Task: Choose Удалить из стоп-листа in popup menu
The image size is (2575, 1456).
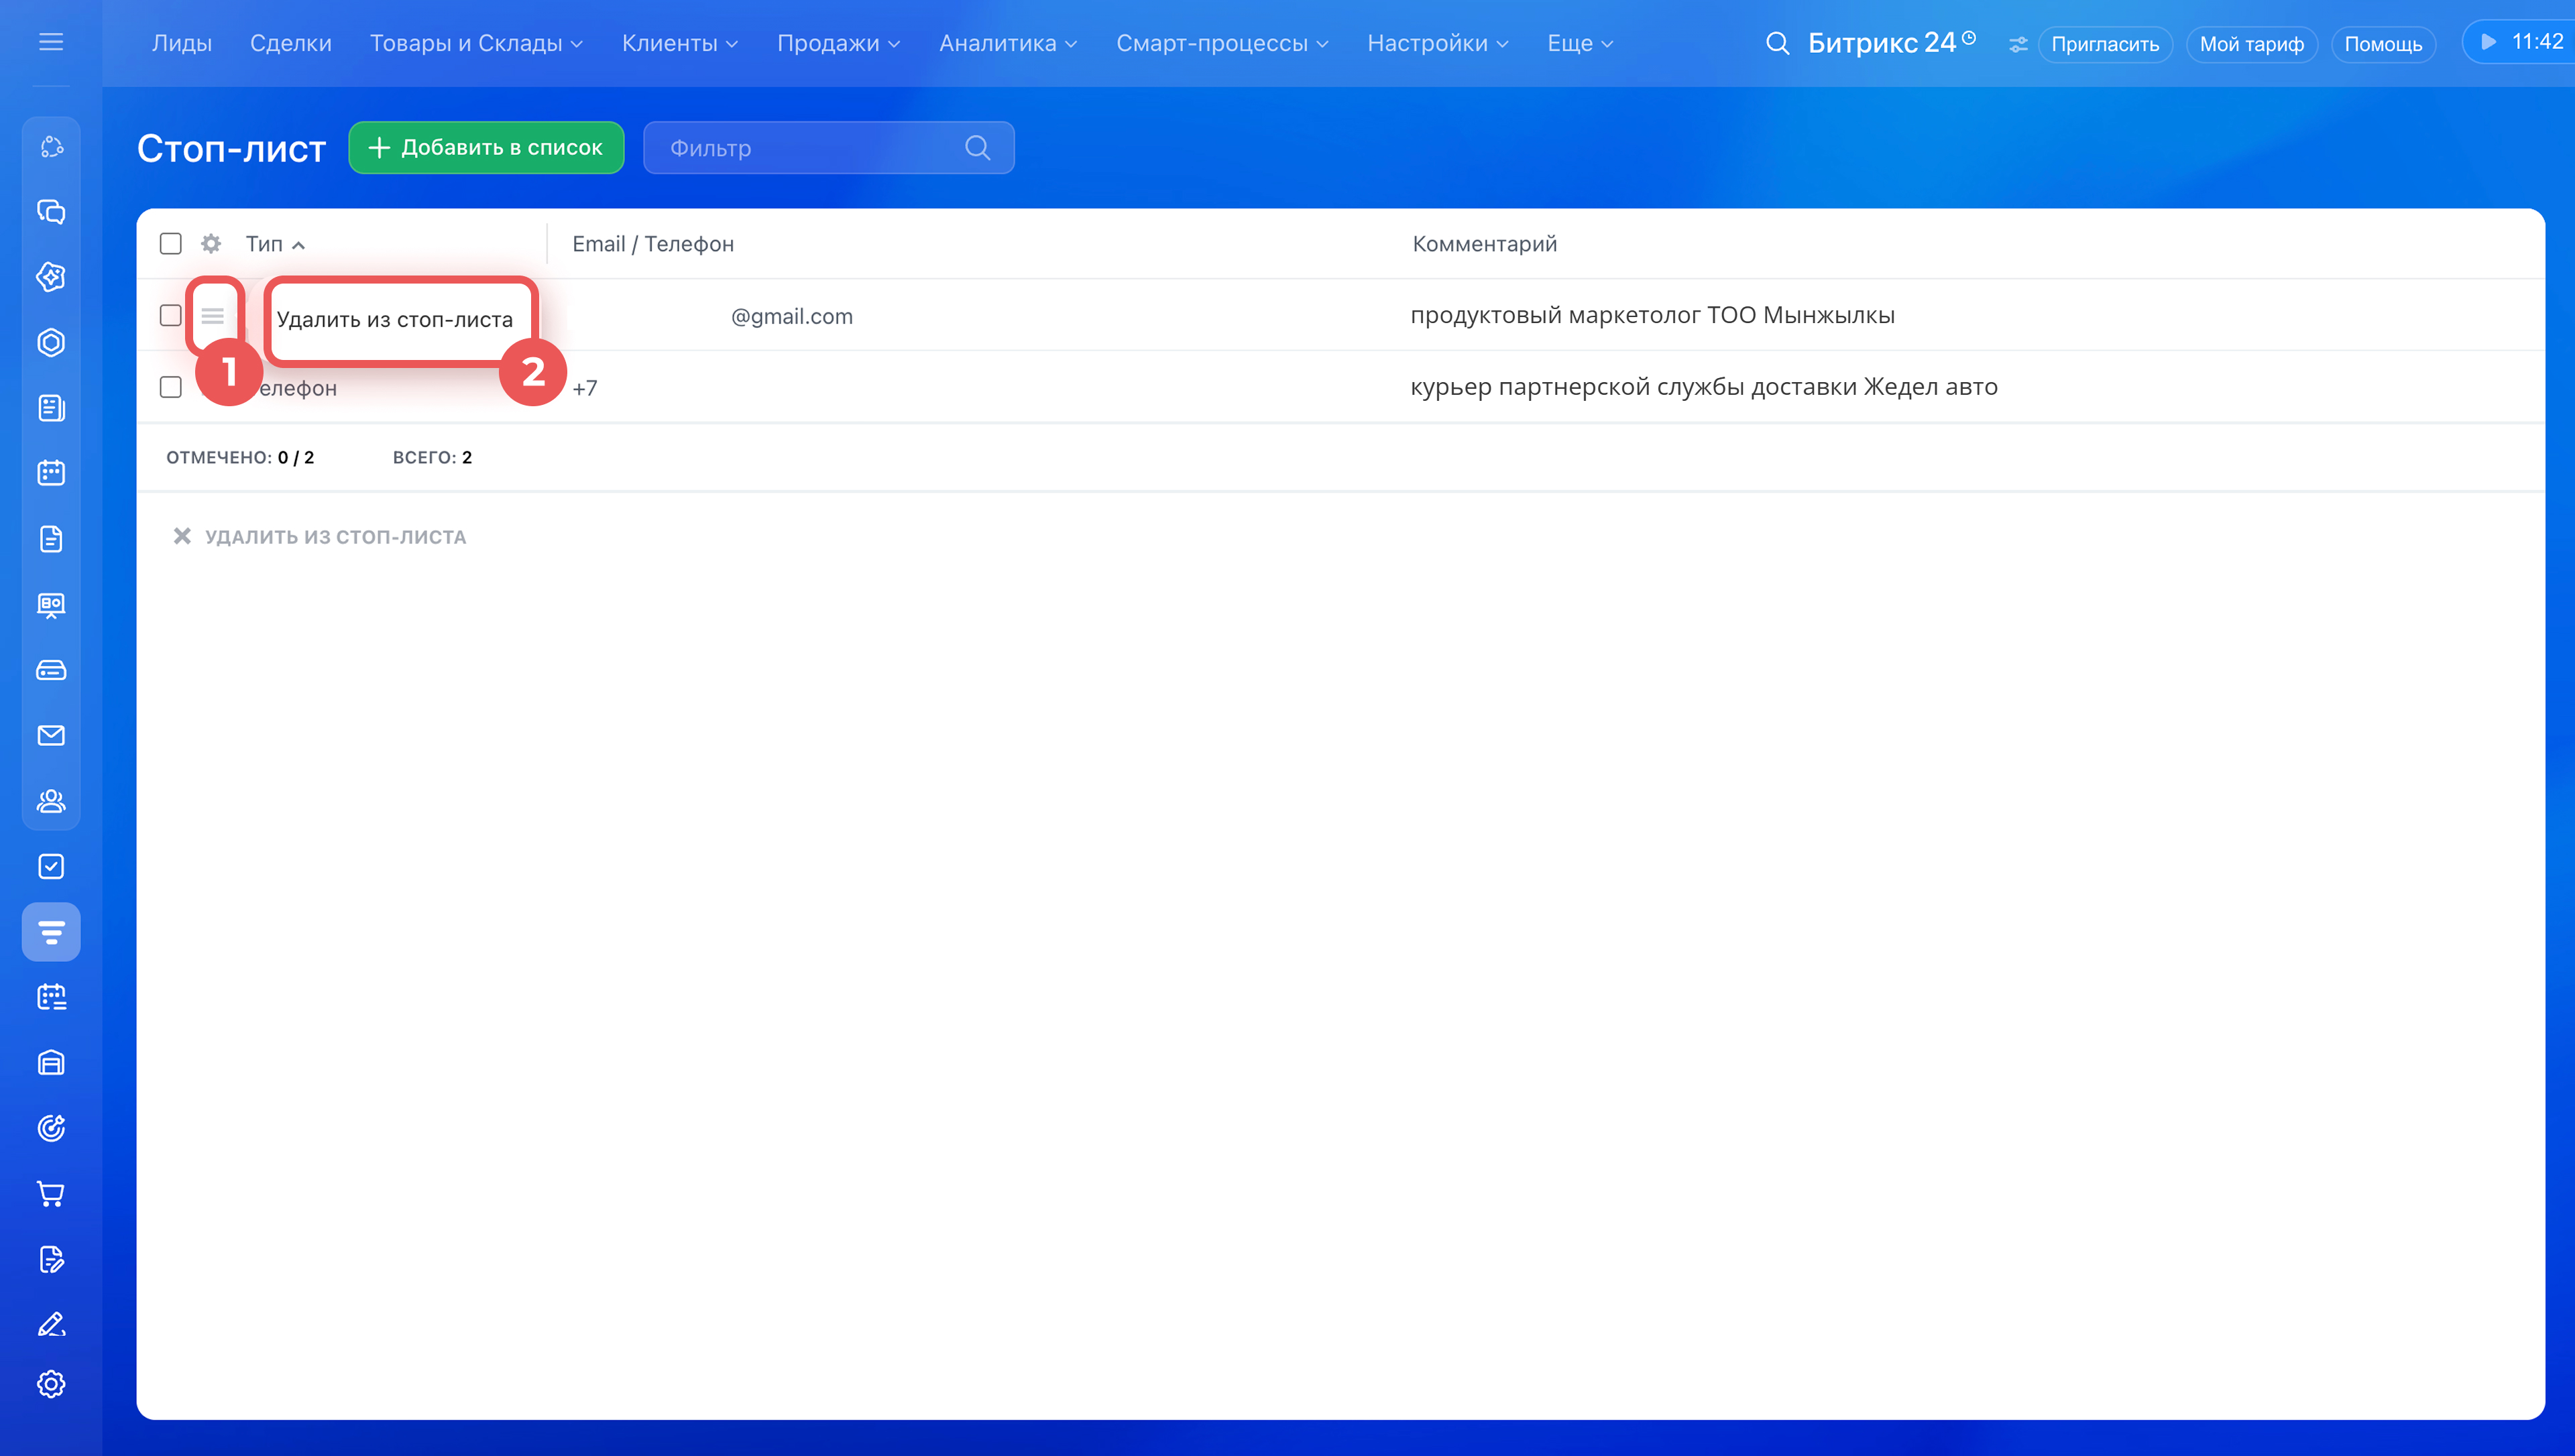Action: click(x=395, y=320)
